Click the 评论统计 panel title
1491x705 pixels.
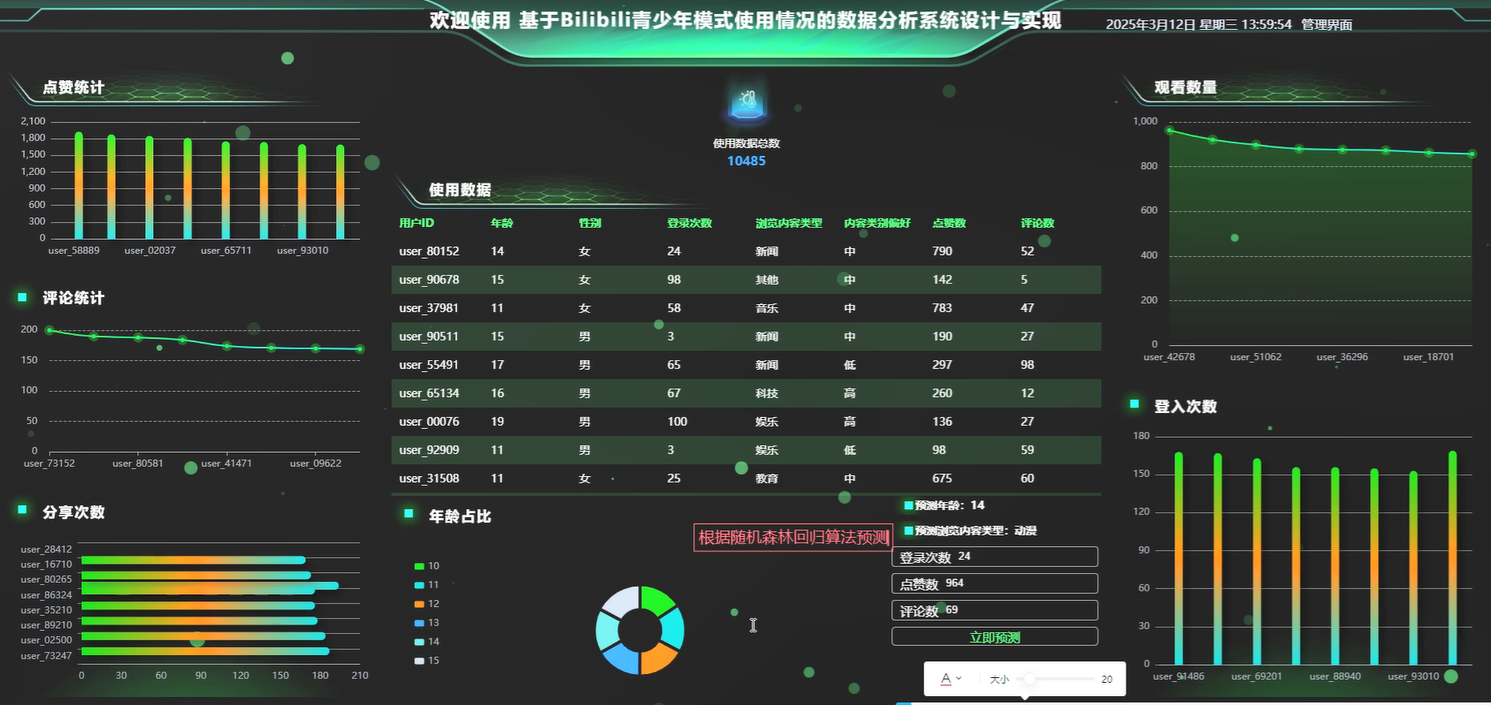[x=73, y=298]
